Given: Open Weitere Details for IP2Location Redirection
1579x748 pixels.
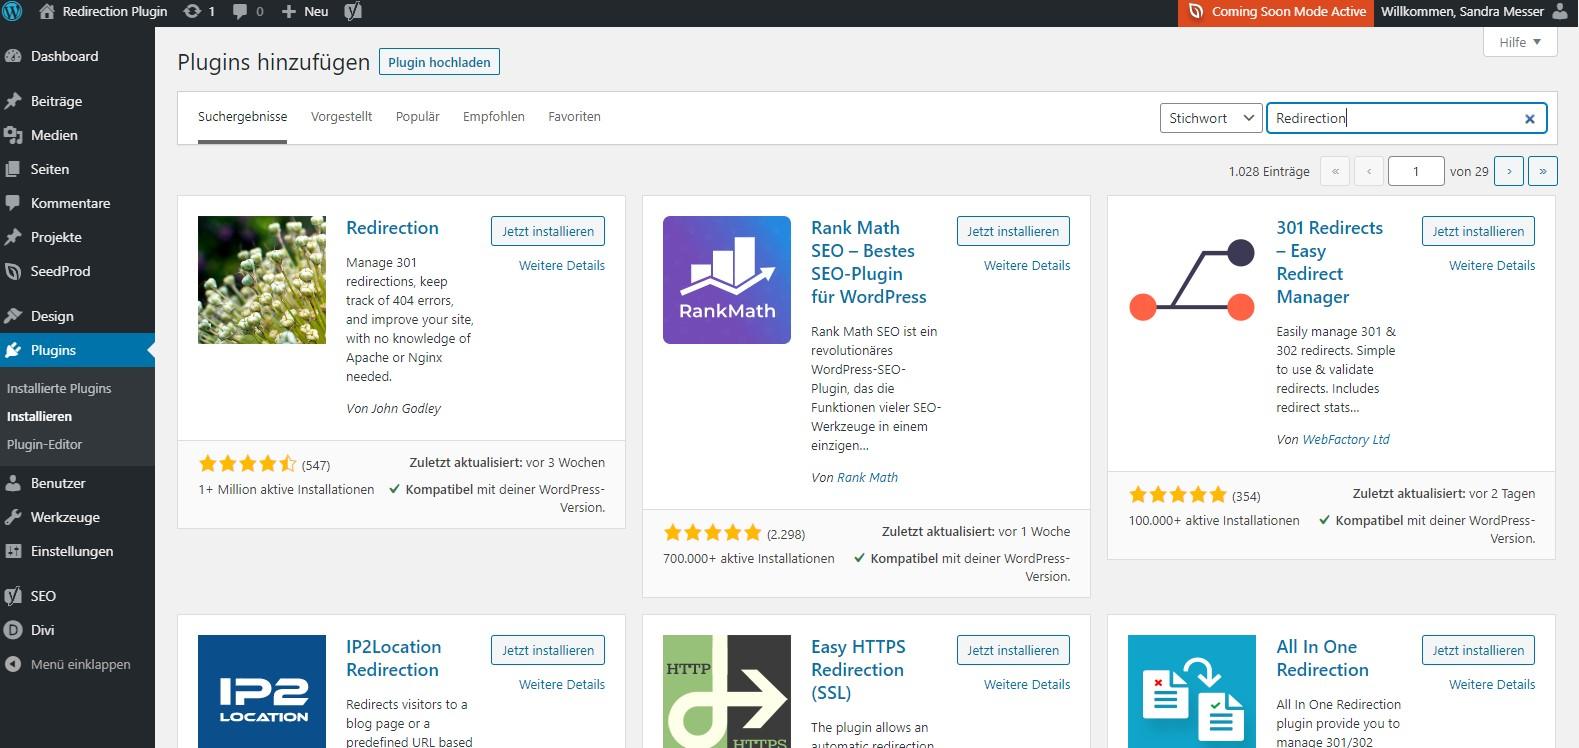Looking at the screenshot, I should pyautogui.click(x=562, y=685).
